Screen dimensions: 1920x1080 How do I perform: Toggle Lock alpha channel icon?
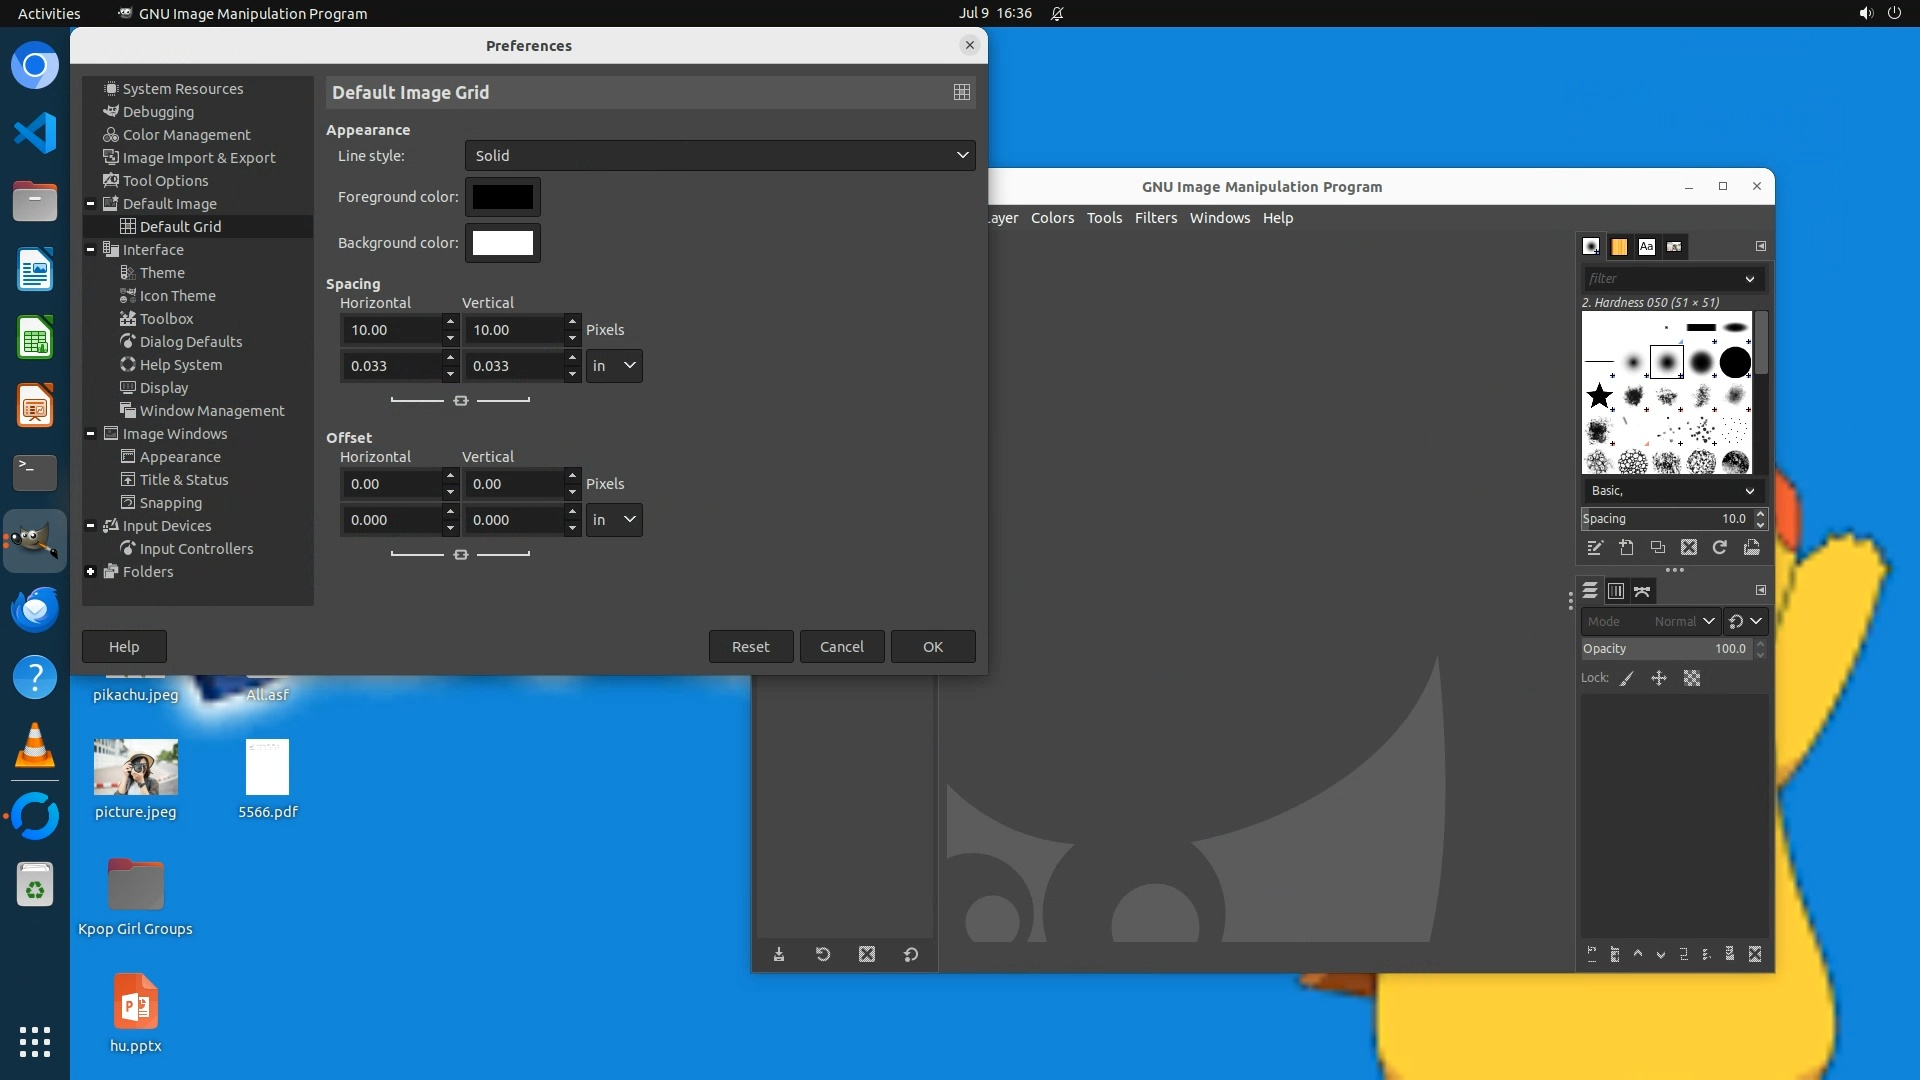pyautogui.click(x=1692, y=679)
